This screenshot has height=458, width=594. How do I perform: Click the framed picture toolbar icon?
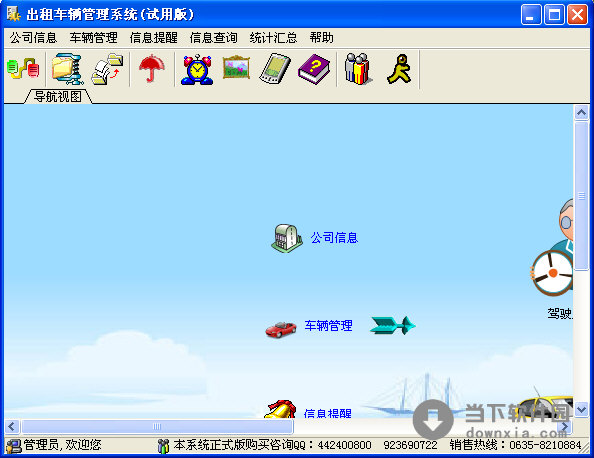[236, 67]
